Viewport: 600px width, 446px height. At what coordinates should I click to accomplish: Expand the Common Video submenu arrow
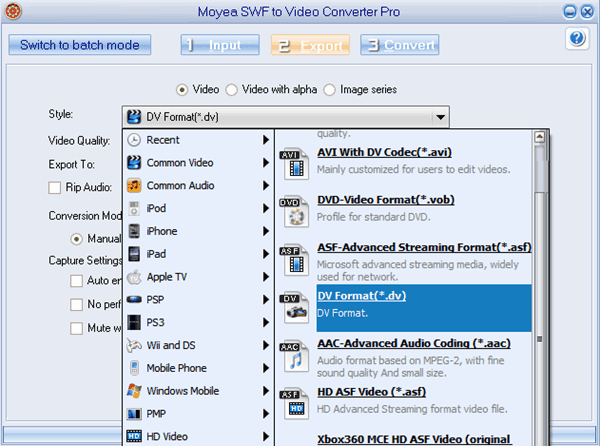click(x=266, y=163)
